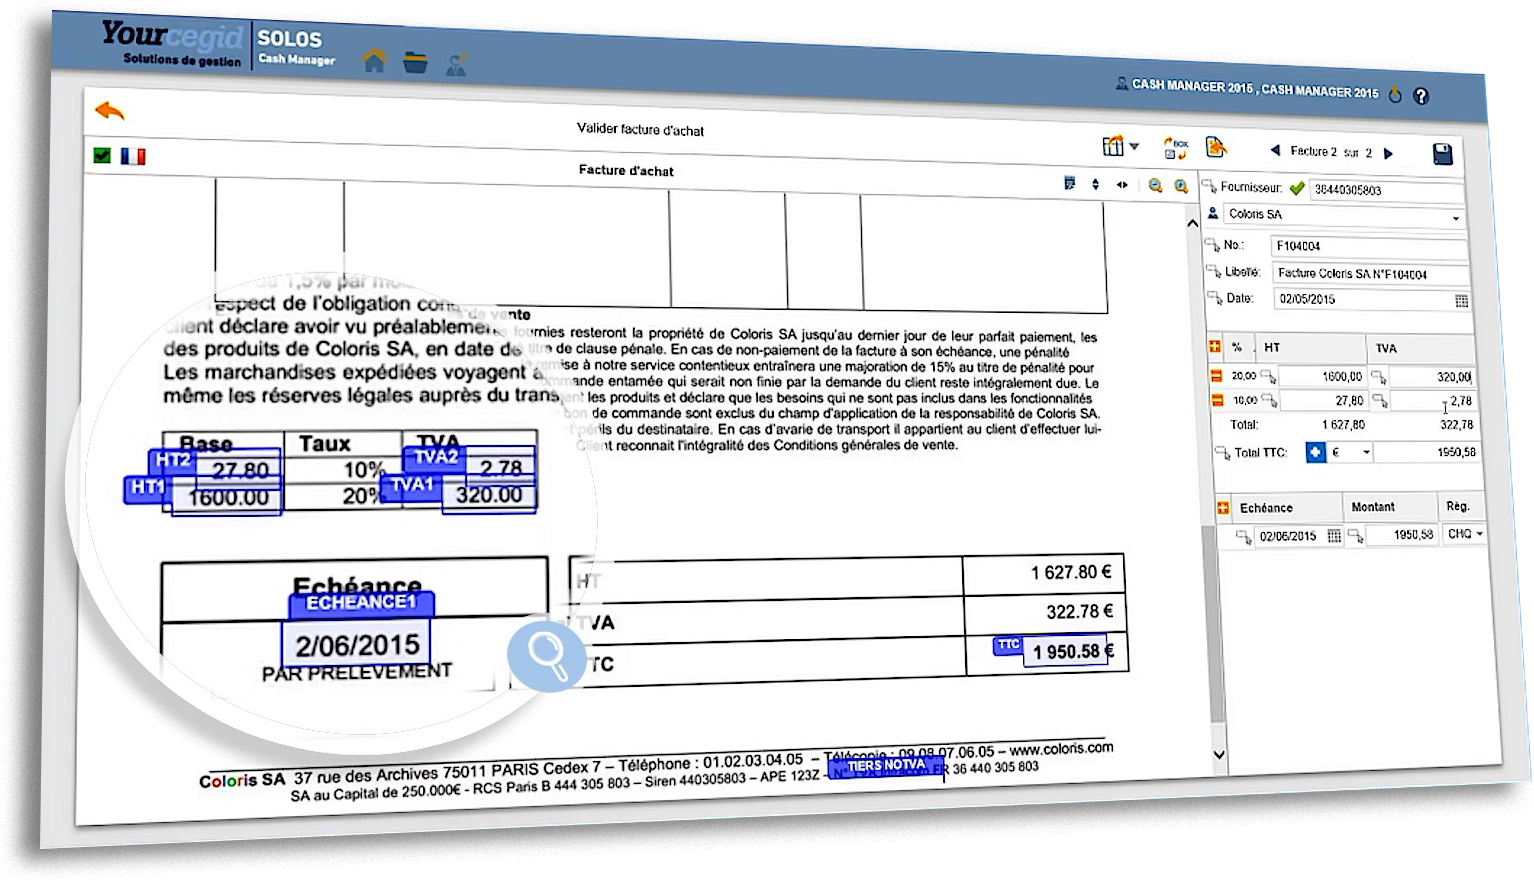Screen dimensions: 1534x881
Task: Click the capture pointer beside No.
Action: coord(1213,244)
